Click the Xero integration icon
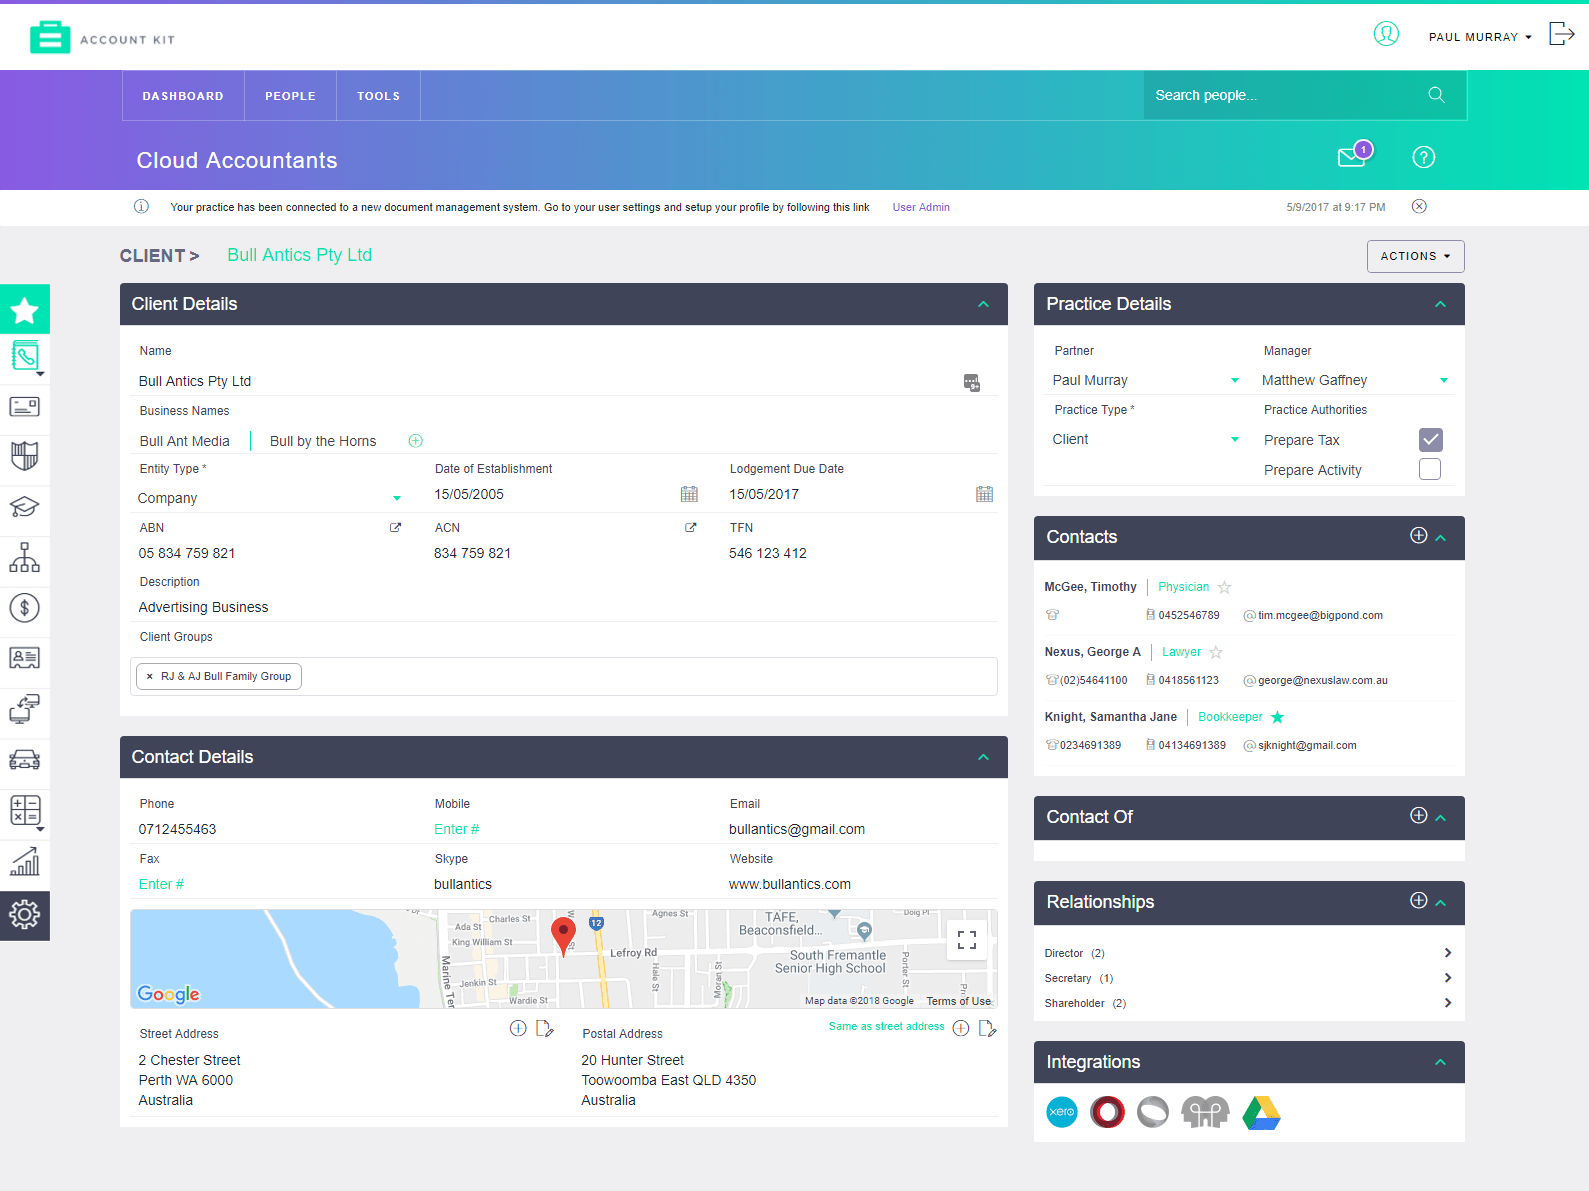Viewport: 1589px width, 1191px height. point(1061,1112)
